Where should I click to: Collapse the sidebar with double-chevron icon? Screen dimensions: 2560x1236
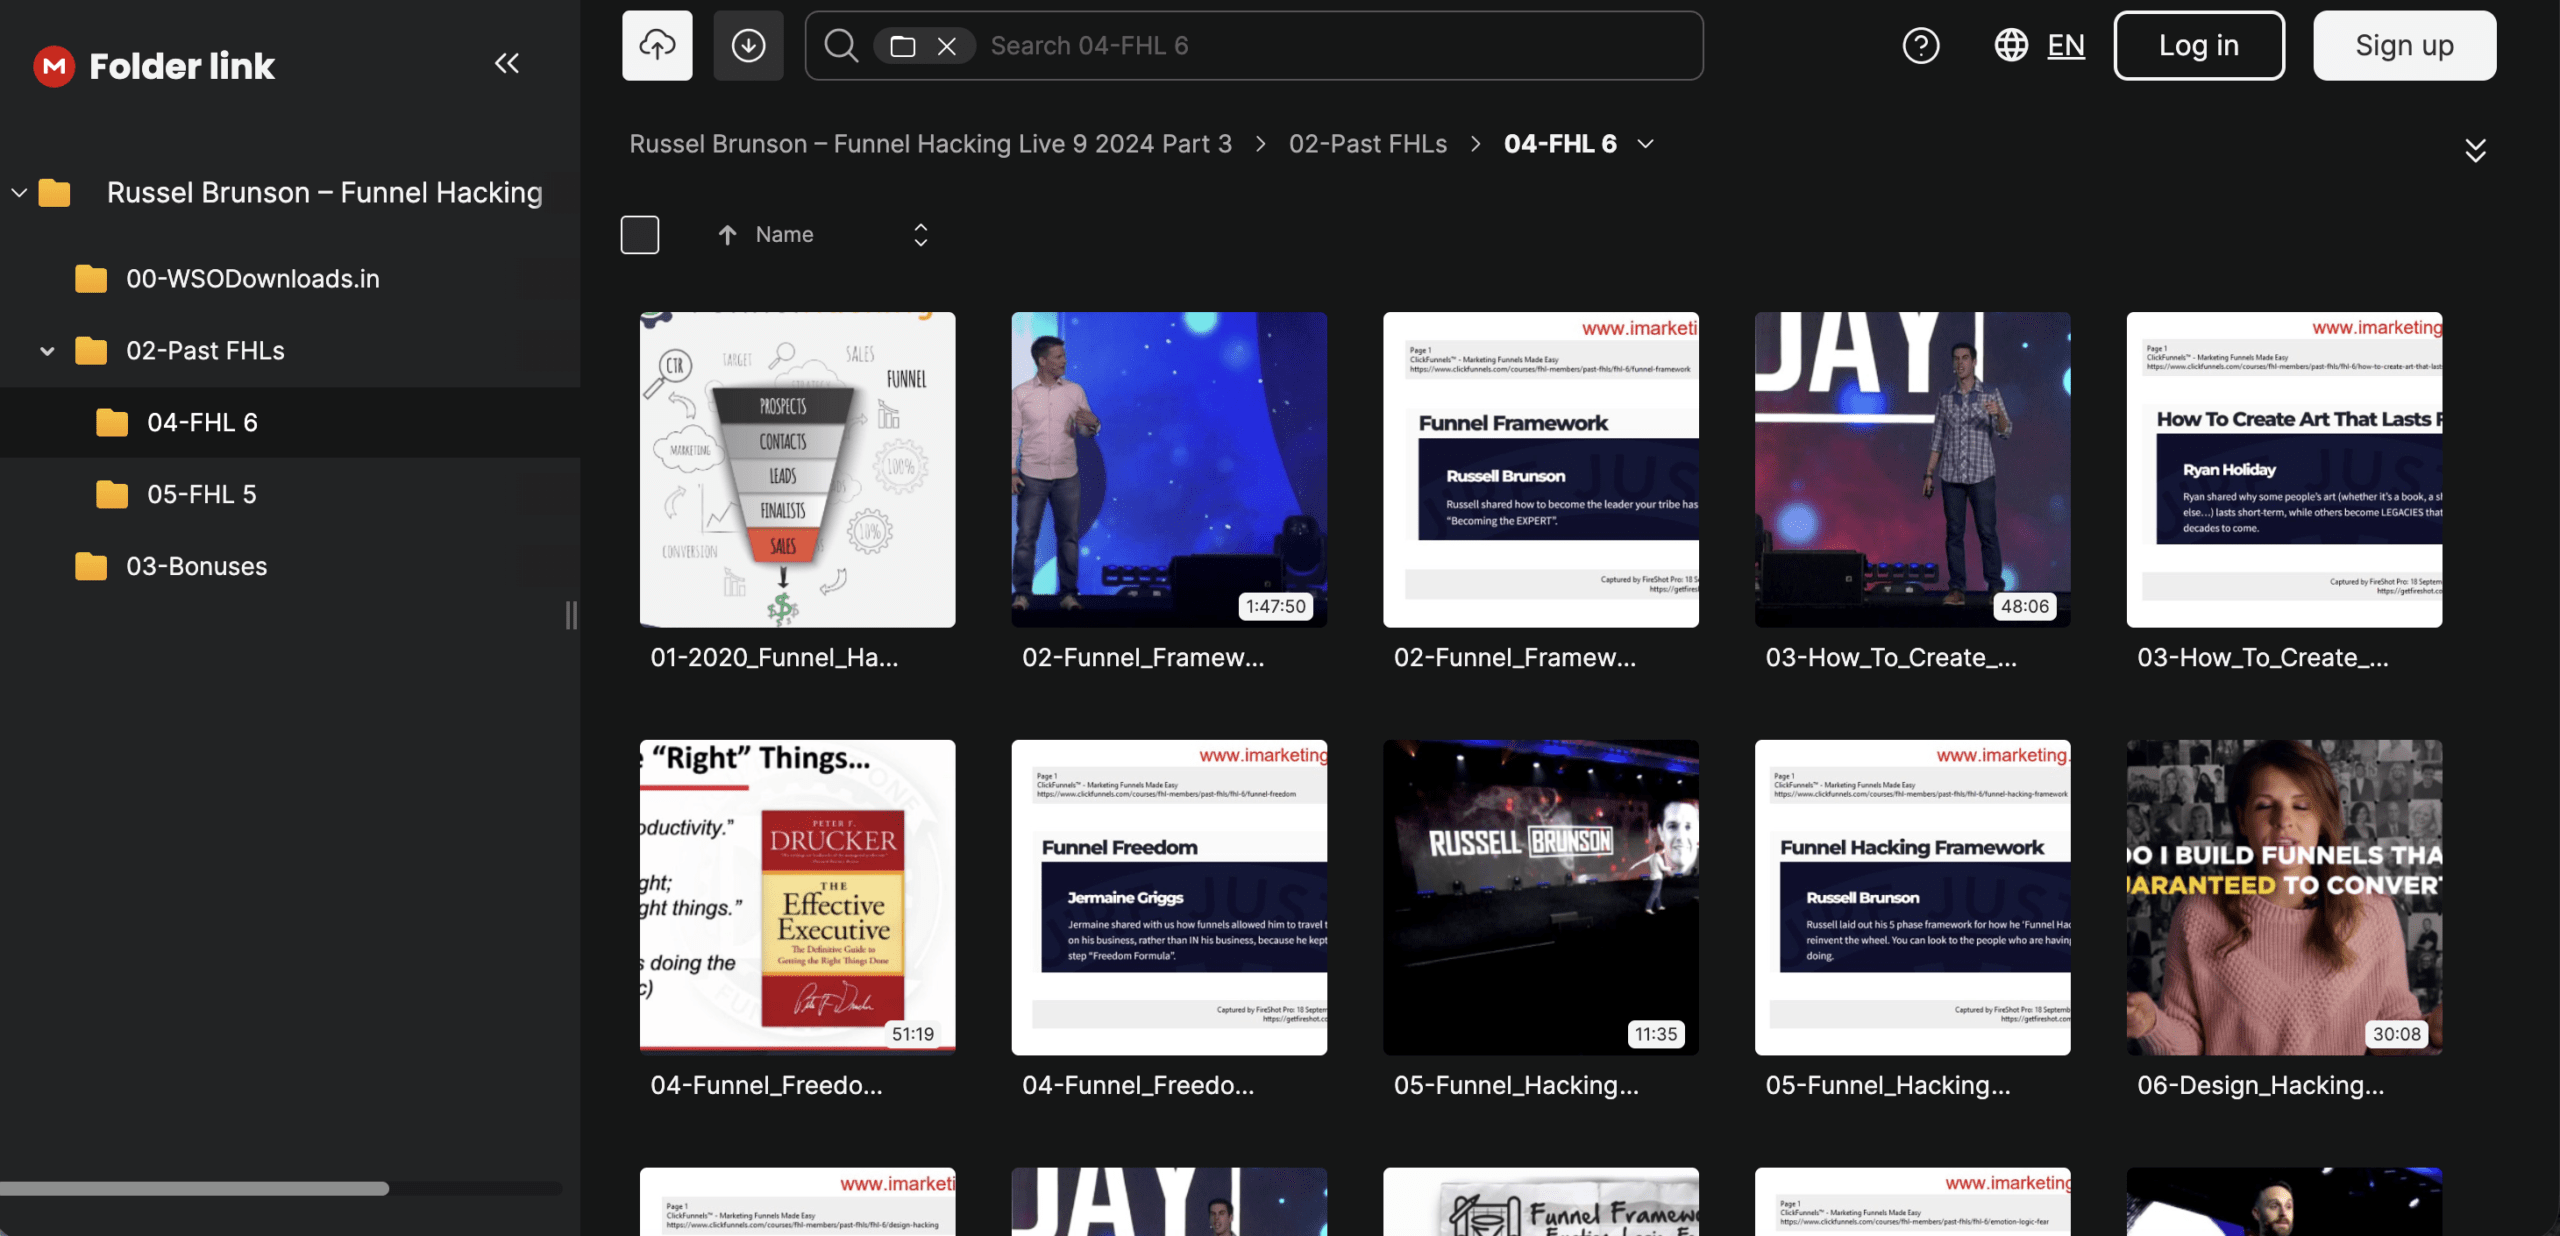tap(507, 64)
